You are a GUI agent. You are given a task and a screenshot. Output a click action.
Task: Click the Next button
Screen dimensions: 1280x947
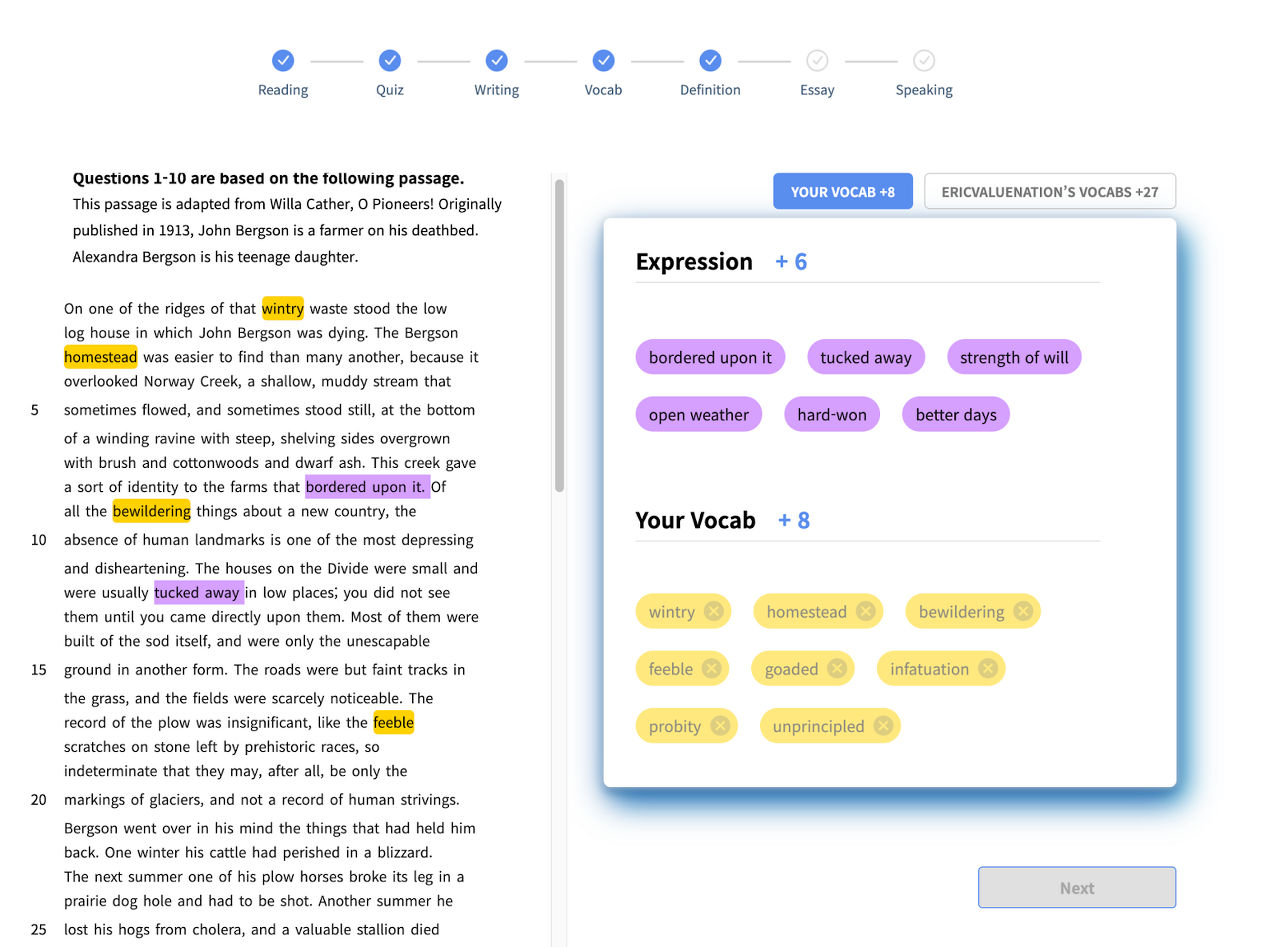[x=1077, y=887]
